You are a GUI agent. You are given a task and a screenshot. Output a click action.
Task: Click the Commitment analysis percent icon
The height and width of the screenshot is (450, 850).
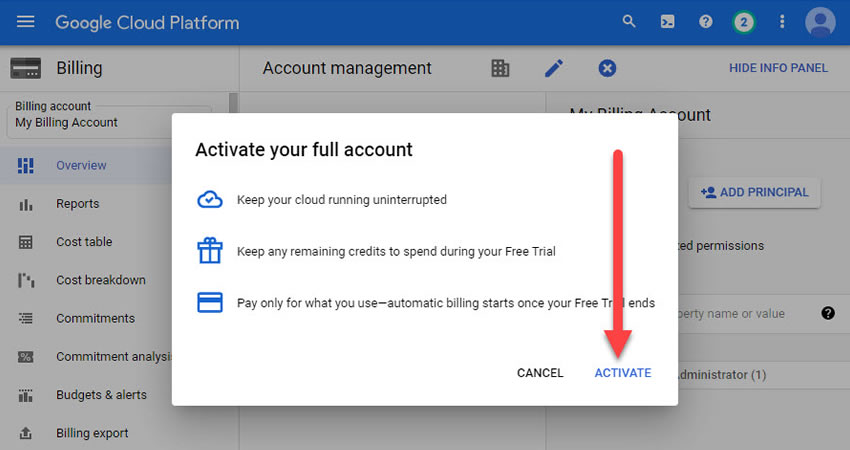coord(25,357)
